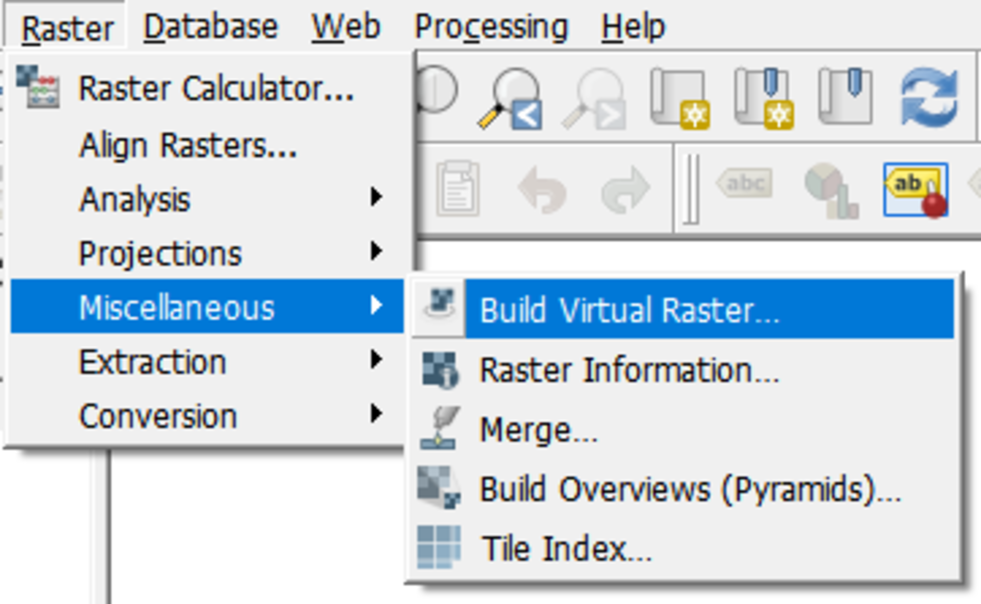Click the Undo arrow in toolbar
The height and width of the screenshot is (604, 981).
(x=542, y=189)
